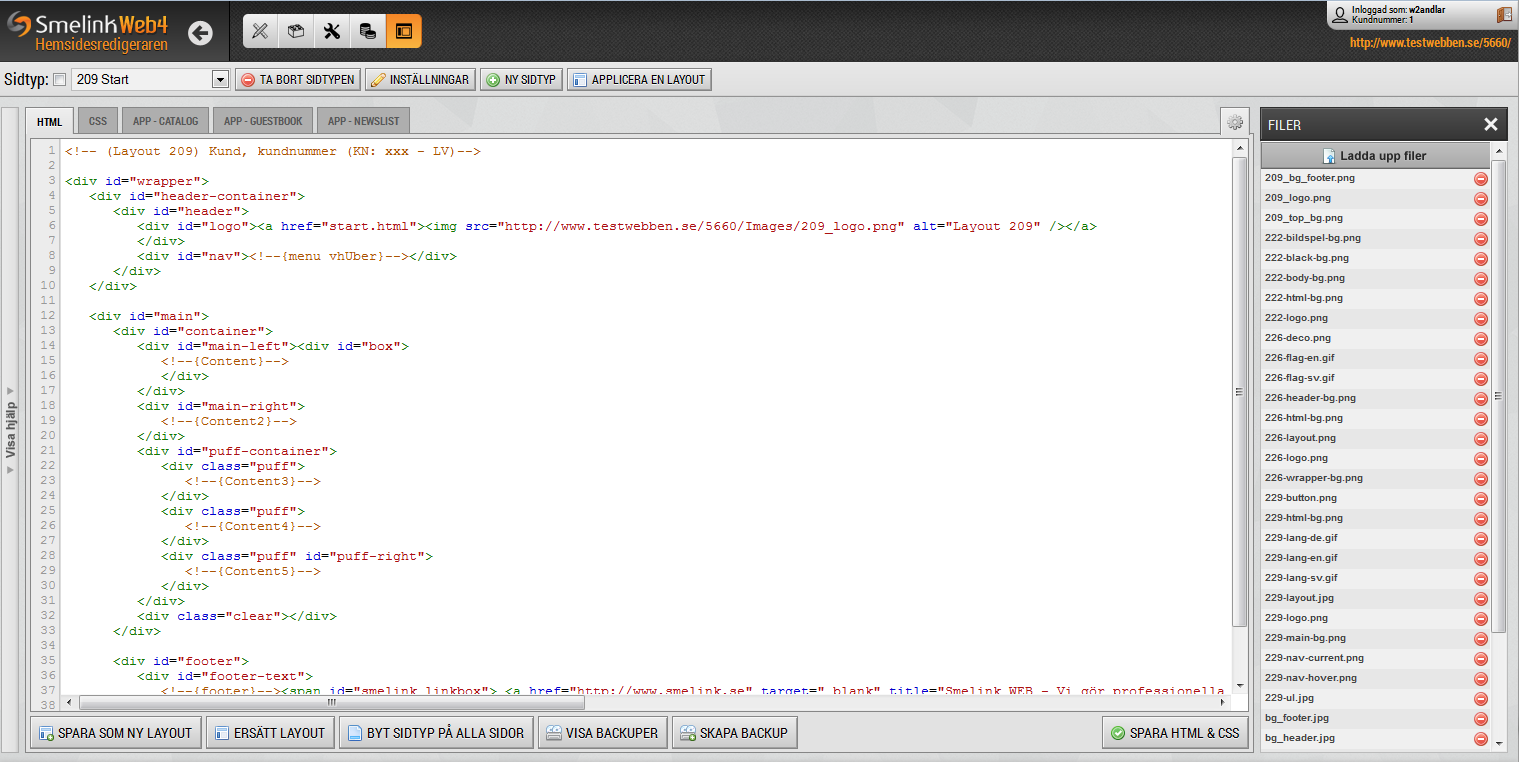Click the logout door icon
The height and width of the screenshot is (762, 1519).
pyautogui.click(x=1504, y=15)
